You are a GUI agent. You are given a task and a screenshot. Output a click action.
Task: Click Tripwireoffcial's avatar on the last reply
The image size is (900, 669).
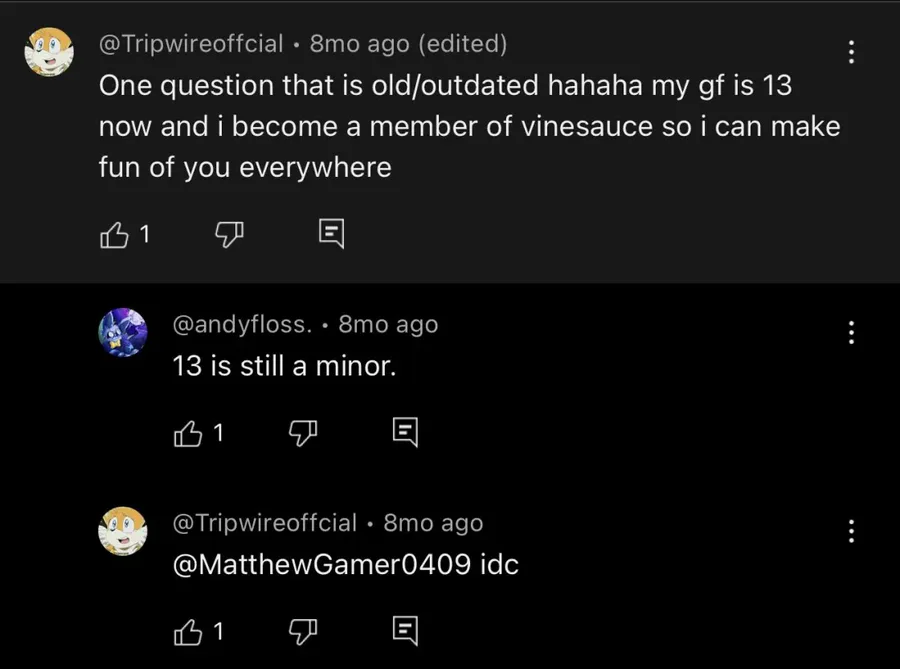tap(123, 531)
